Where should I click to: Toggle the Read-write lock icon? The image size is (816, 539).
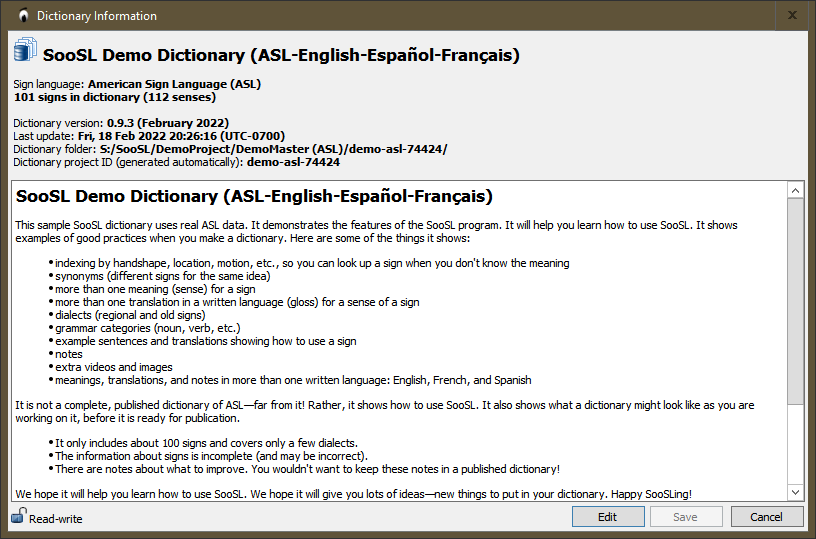pos(19,516)
